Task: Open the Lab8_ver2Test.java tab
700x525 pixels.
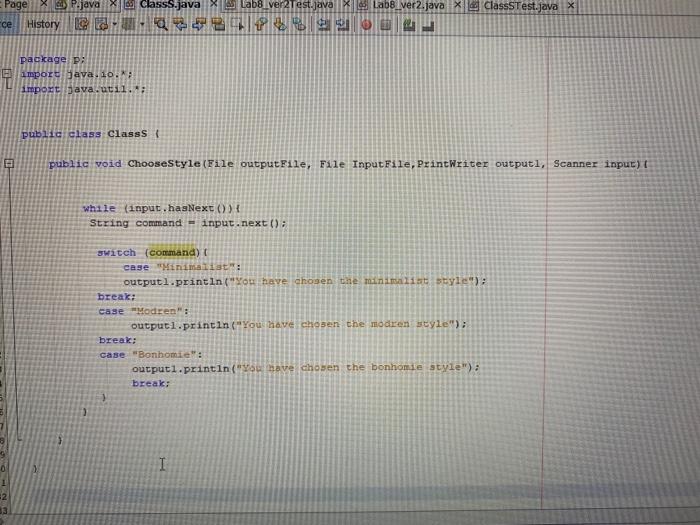Action: click(x=287, y=5)
